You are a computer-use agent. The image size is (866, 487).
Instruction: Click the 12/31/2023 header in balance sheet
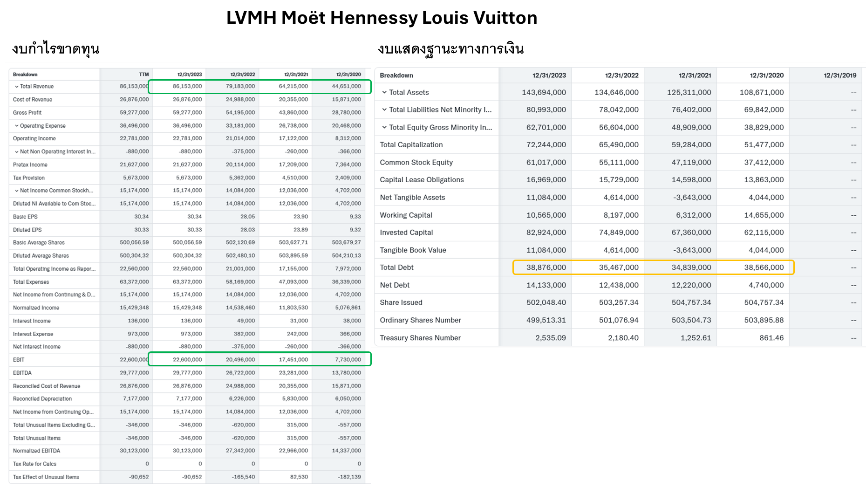click(549, 75)
